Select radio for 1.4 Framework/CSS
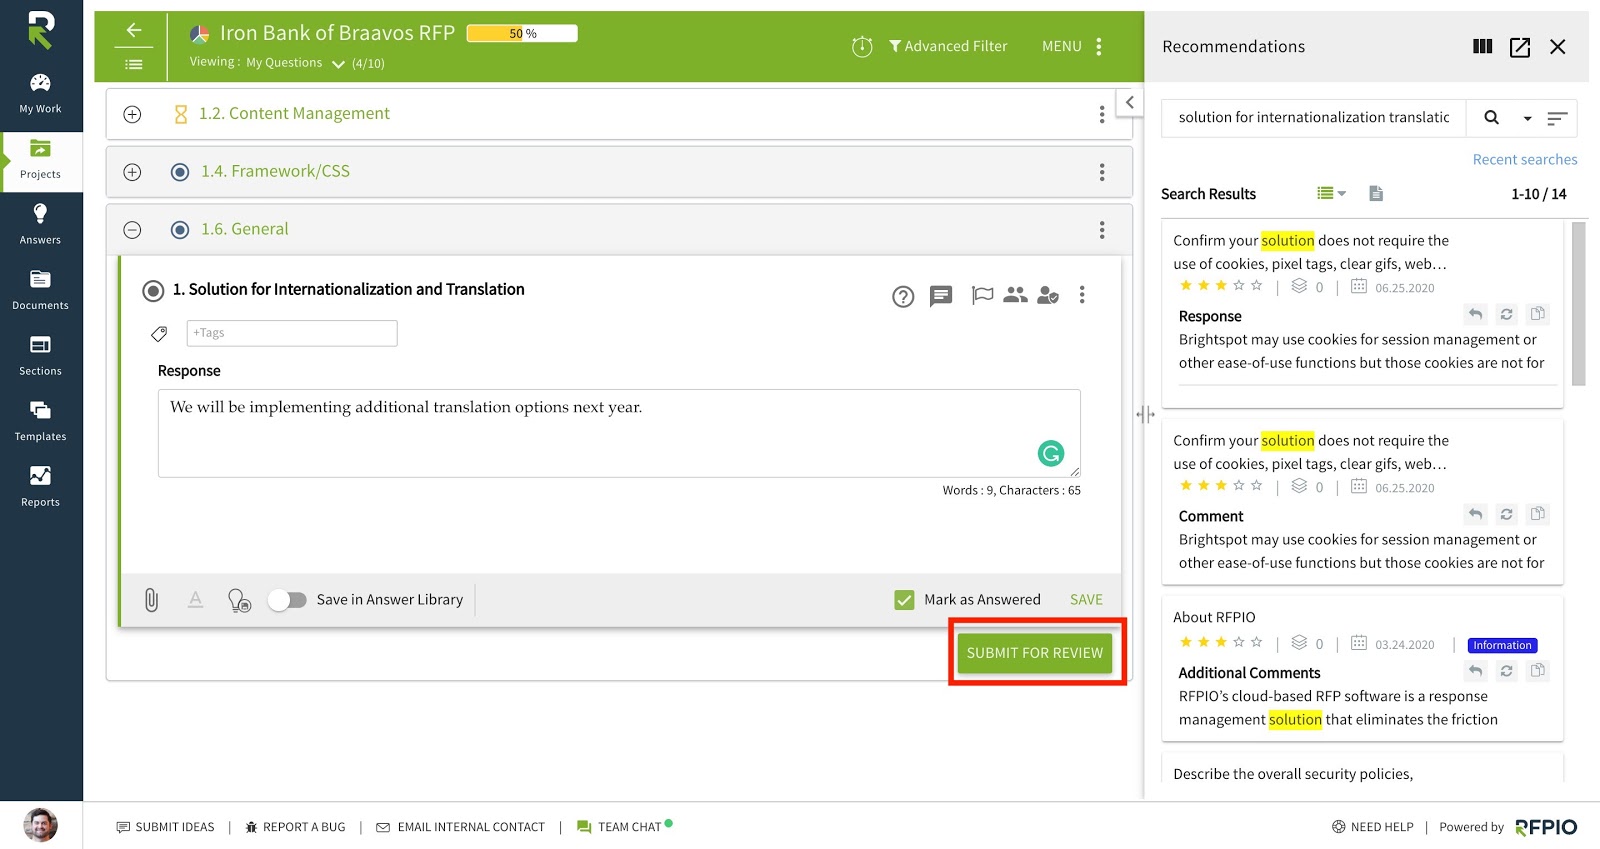The height and width of the screenshot is (849, 1600). pos(180,172)
